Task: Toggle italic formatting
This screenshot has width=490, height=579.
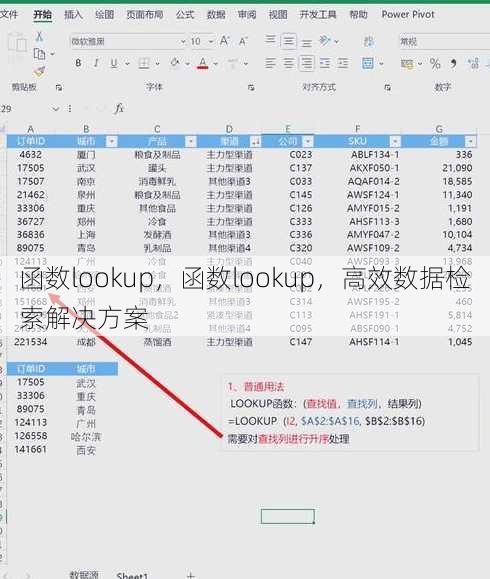Action: pos(96,63)
